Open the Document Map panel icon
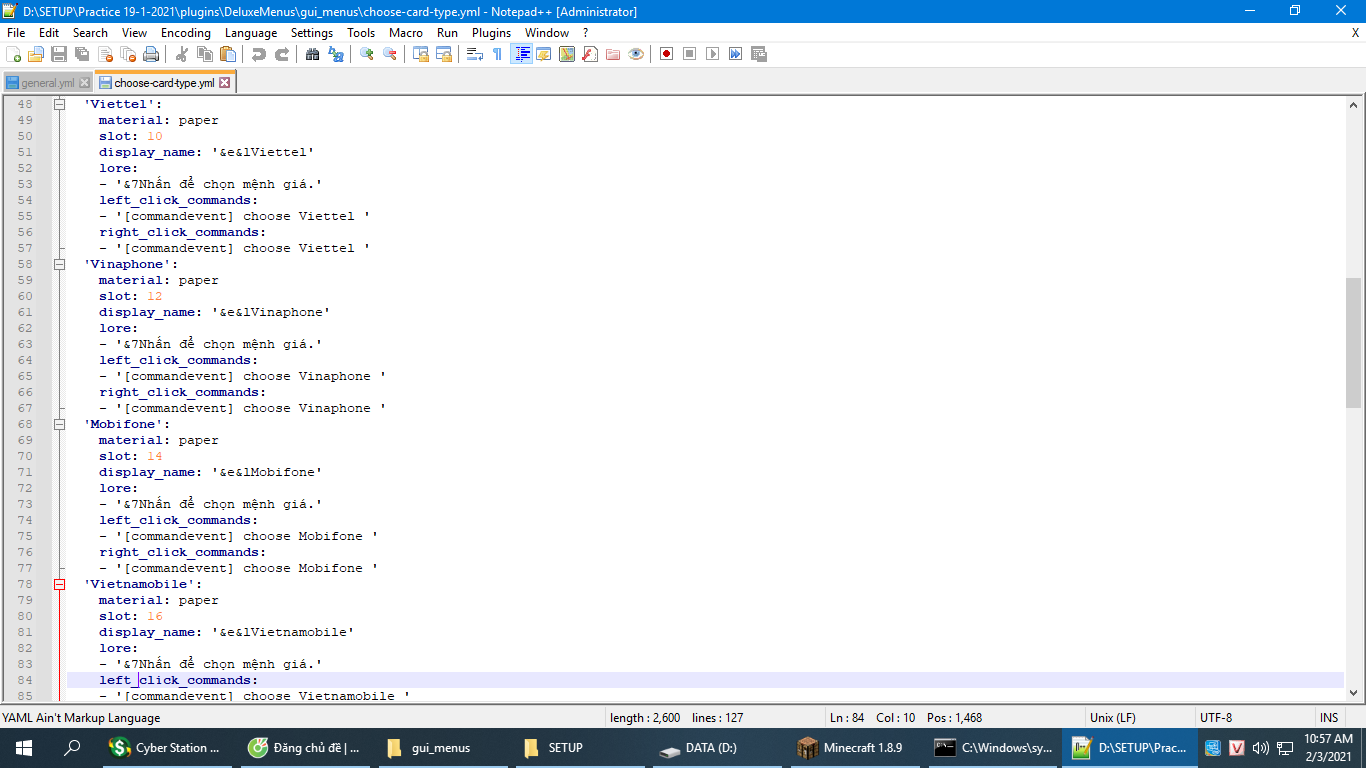Image resolution: width=1366 pixels, height=768 pixels. 567,54
